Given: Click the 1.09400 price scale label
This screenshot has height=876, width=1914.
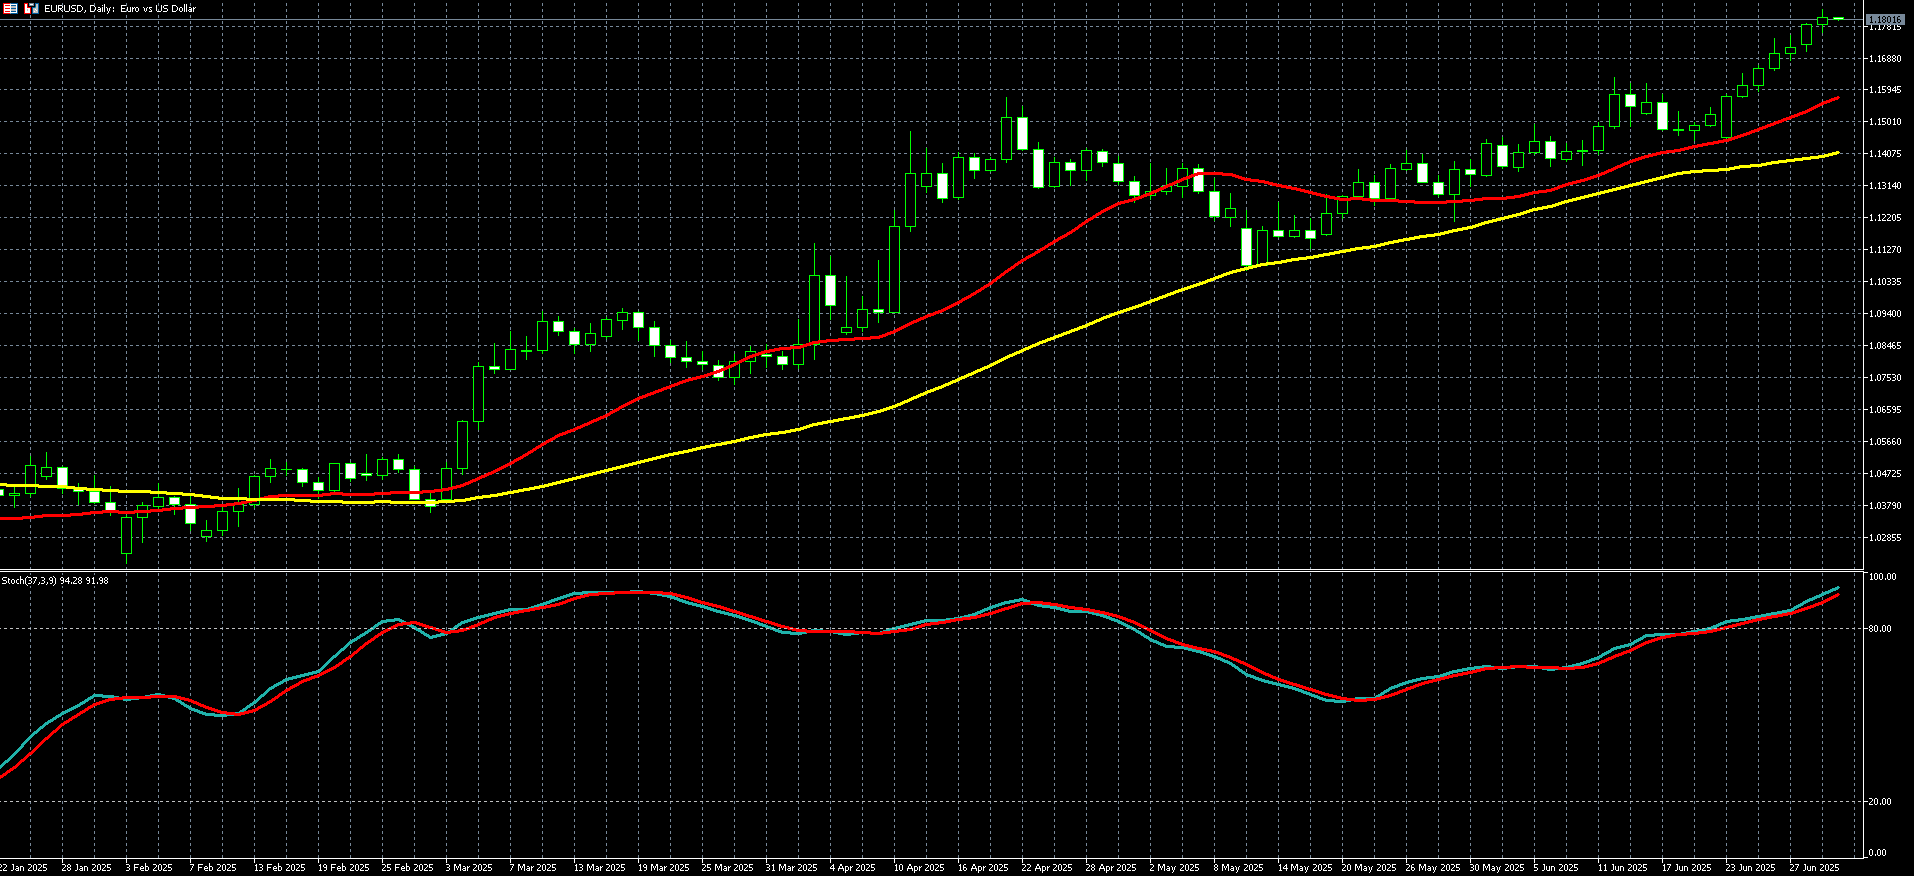Looking at the screenshot, I should 1885,314.
